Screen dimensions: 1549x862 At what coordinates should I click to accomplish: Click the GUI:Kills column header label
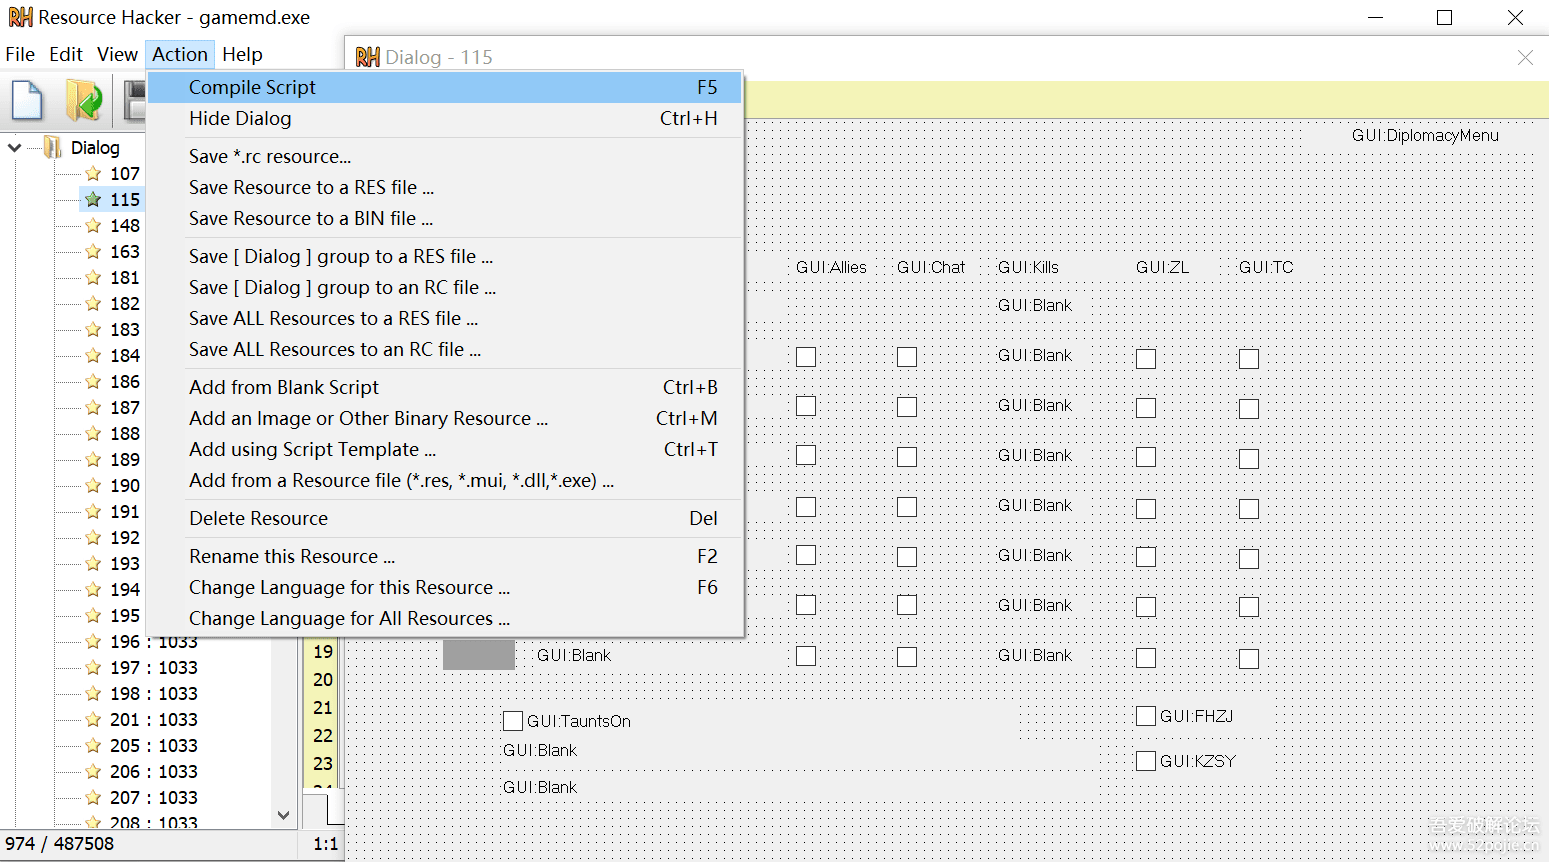pos(1028,267)
